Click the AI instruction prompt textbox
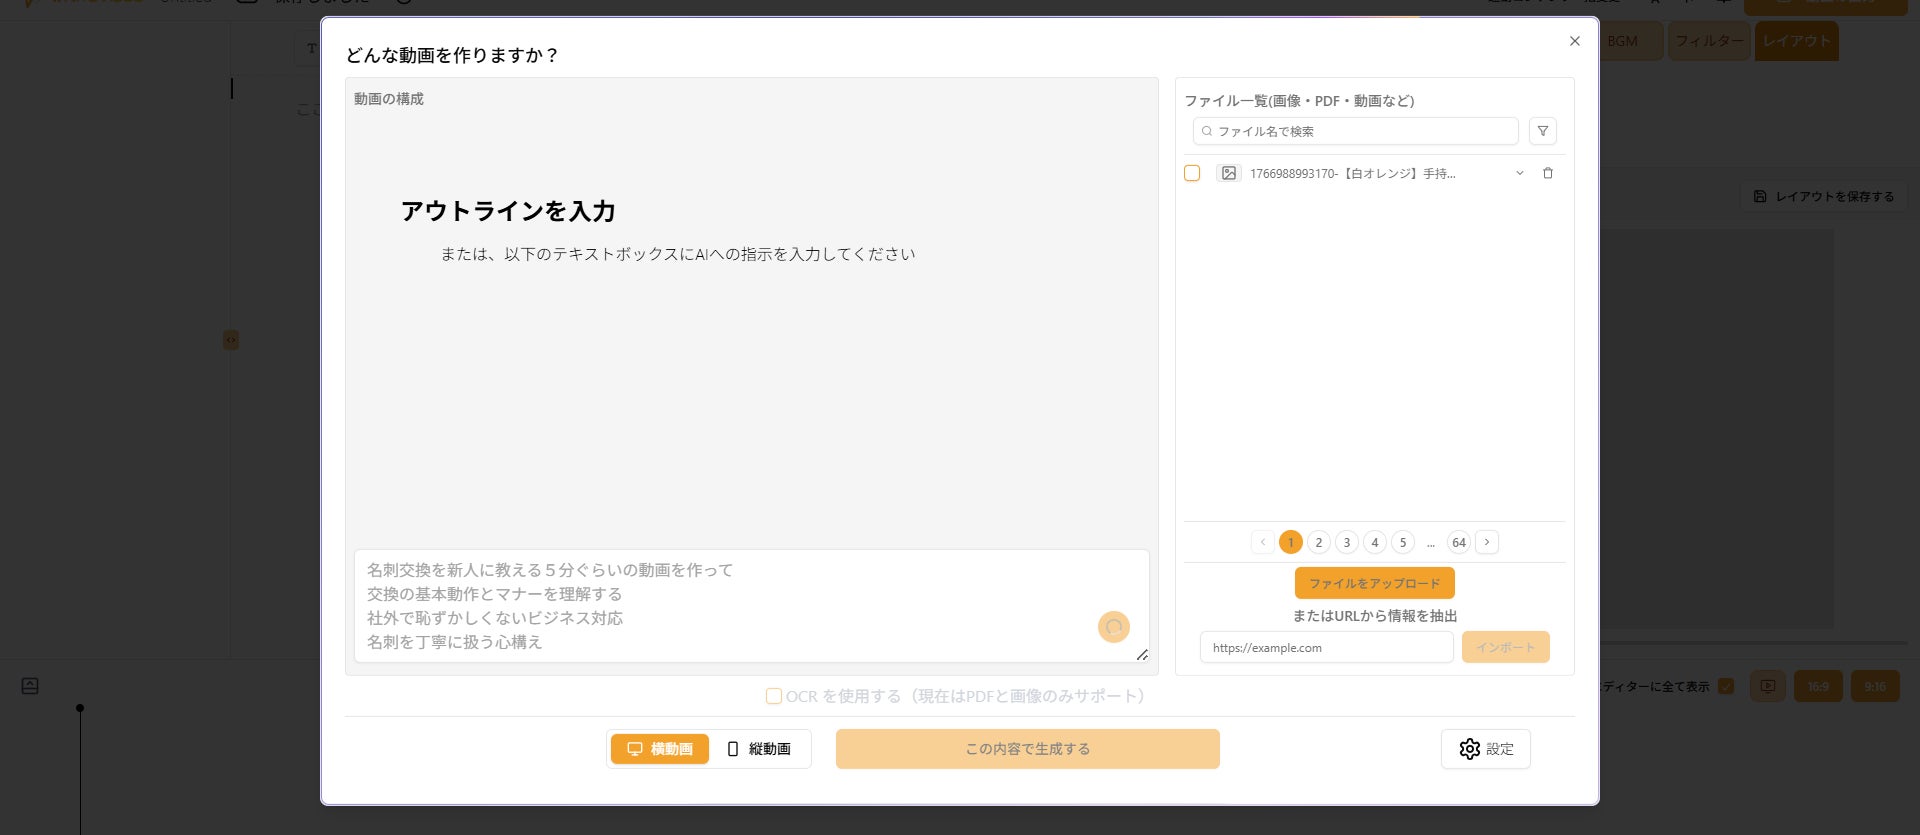This screenshot has width=1920, height=835. point(752,606)
